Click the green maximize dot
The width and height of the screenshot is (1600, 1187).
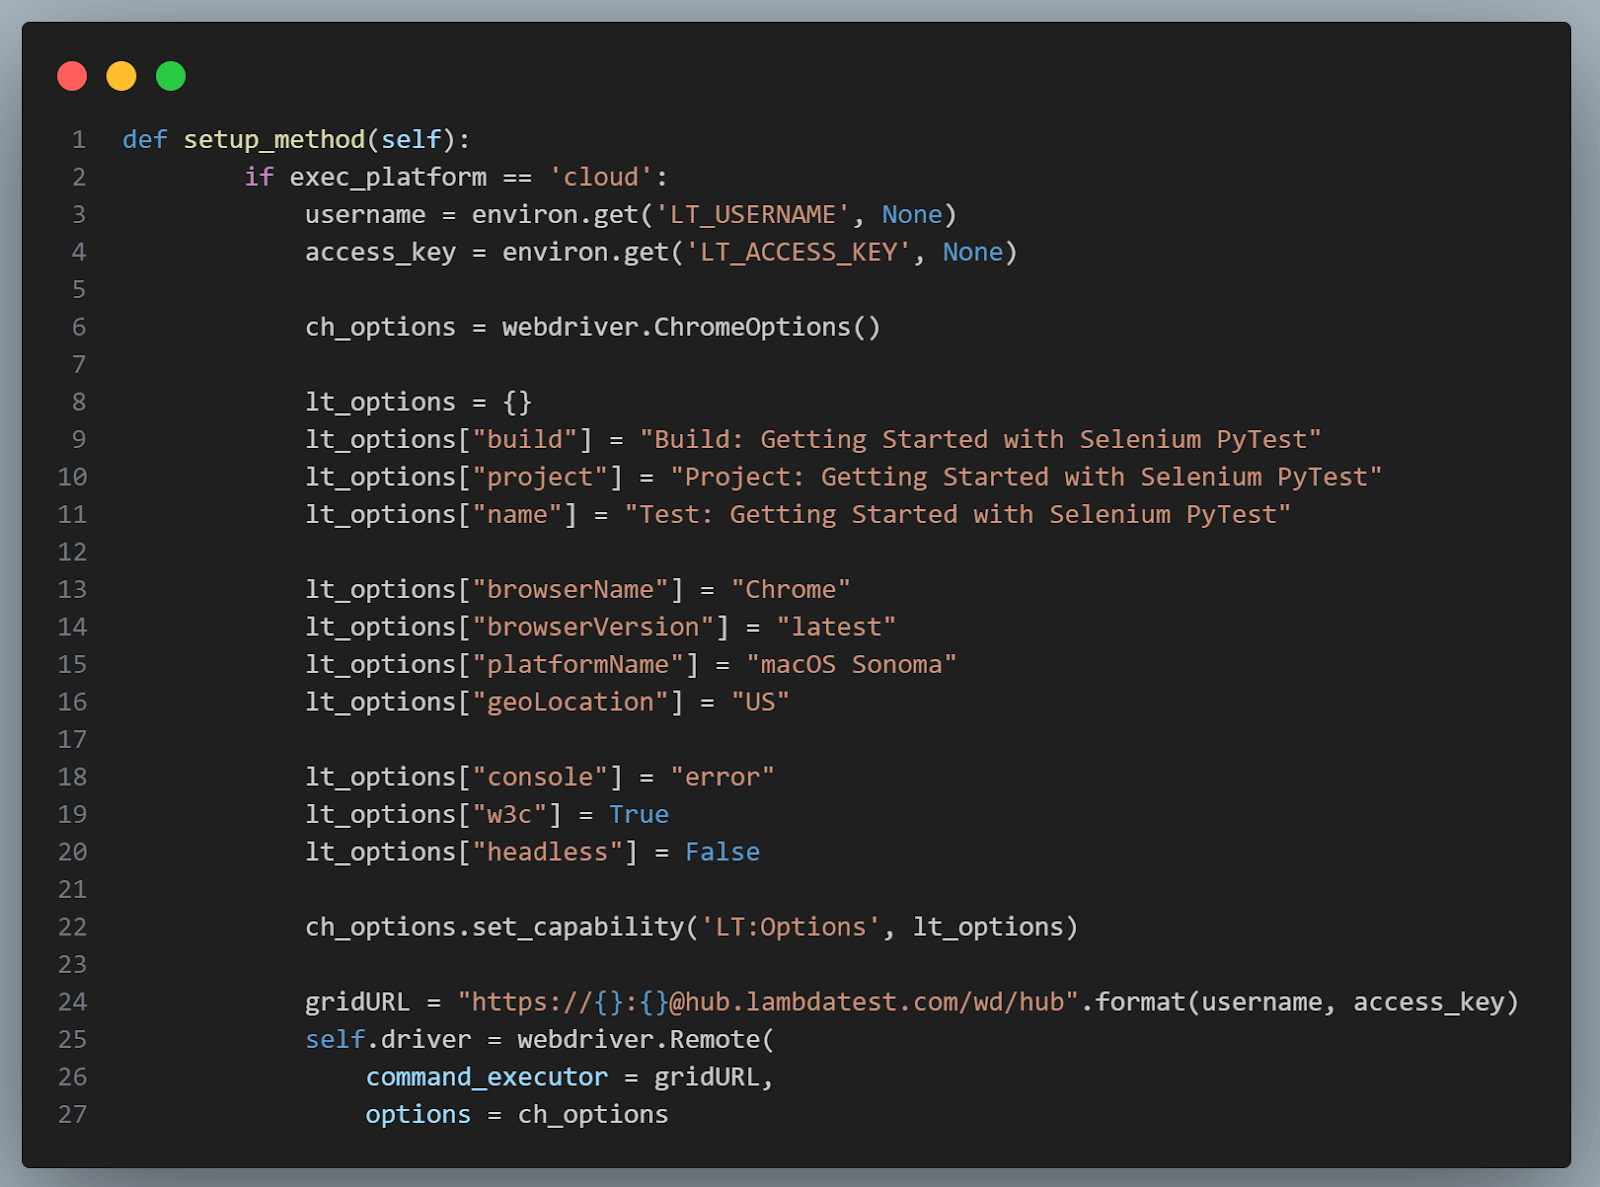pos(171,76)
